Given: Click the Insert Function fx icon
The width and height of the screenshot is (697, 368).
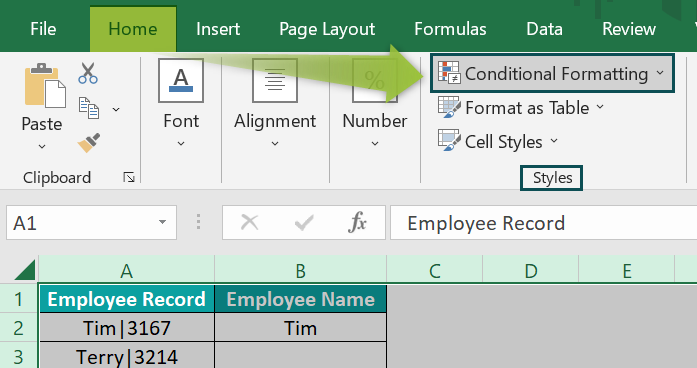Looking at the screenshot, I should pos(357,222).
